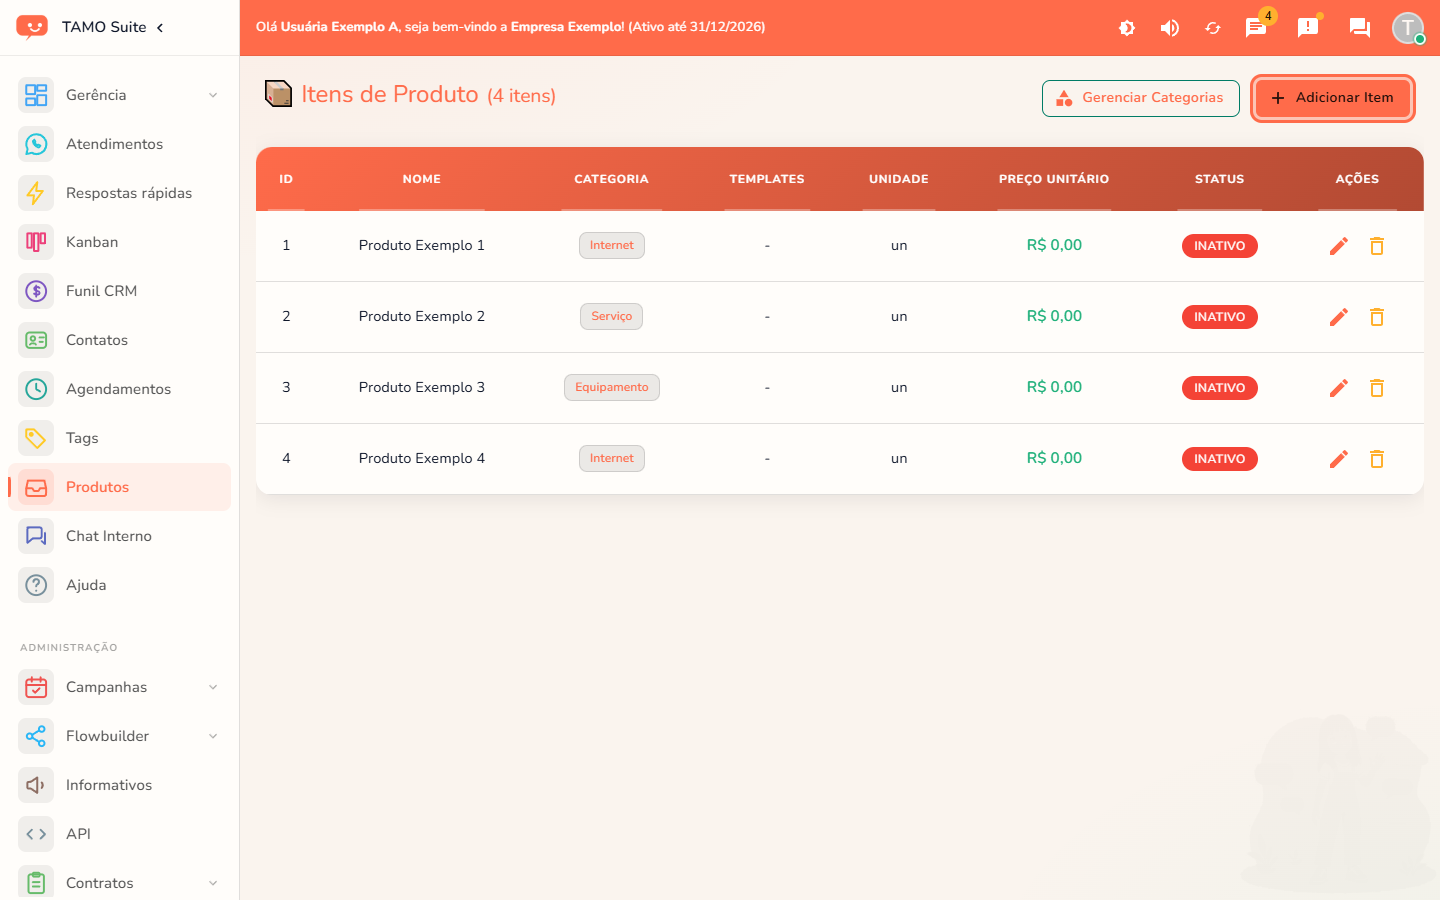Open Kanban from the sidebar
The width and height of the screenshot is (1440, 900).
tap(119, 242)
